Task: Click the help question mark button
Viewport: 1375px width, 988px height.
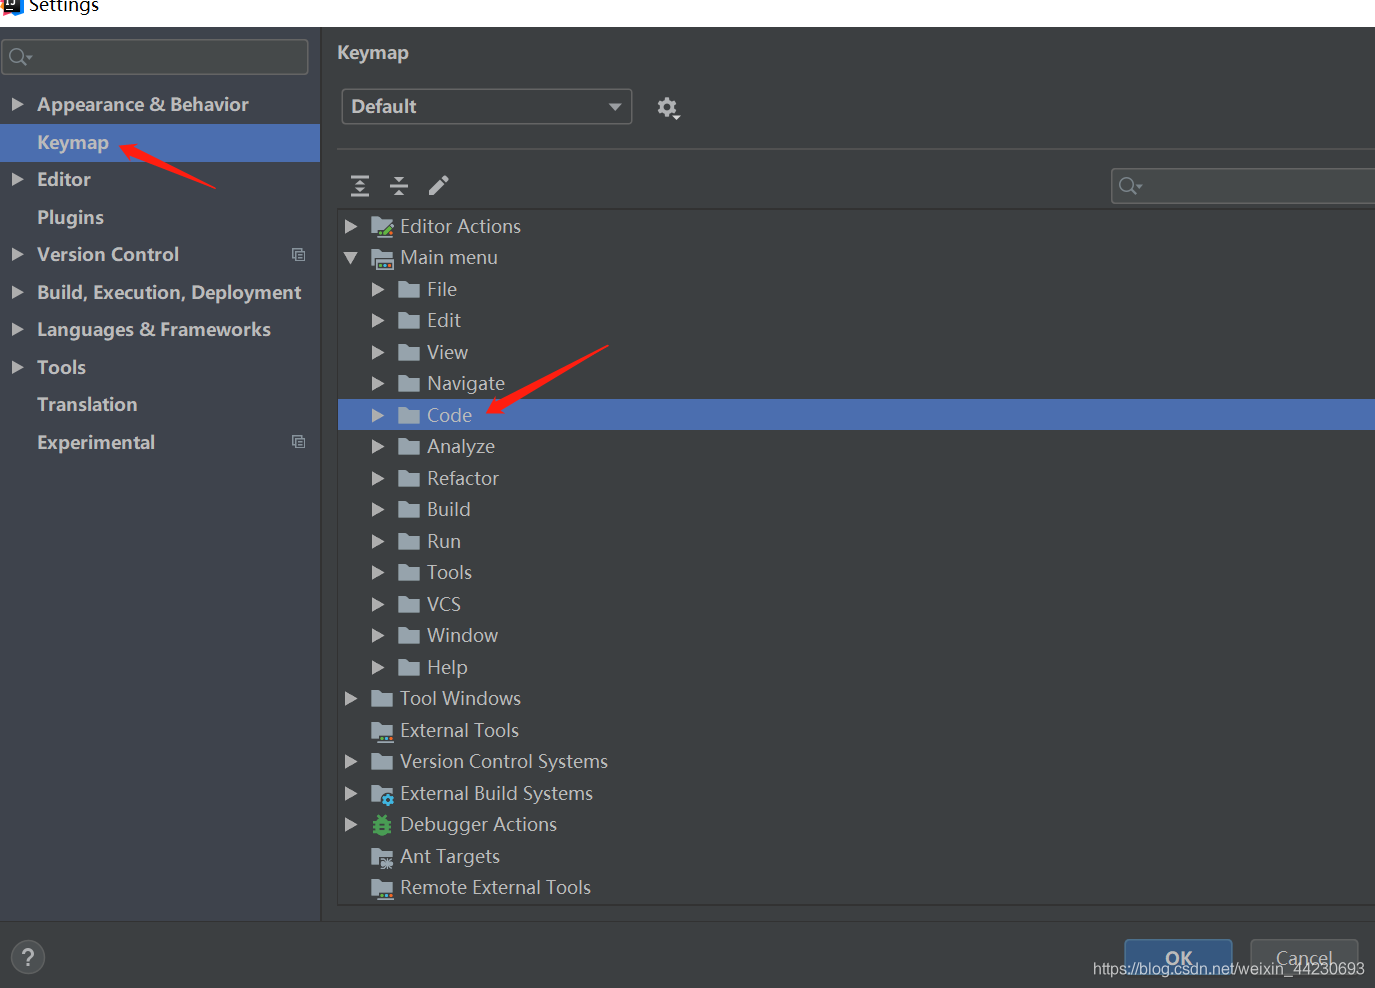Action: 28,957
